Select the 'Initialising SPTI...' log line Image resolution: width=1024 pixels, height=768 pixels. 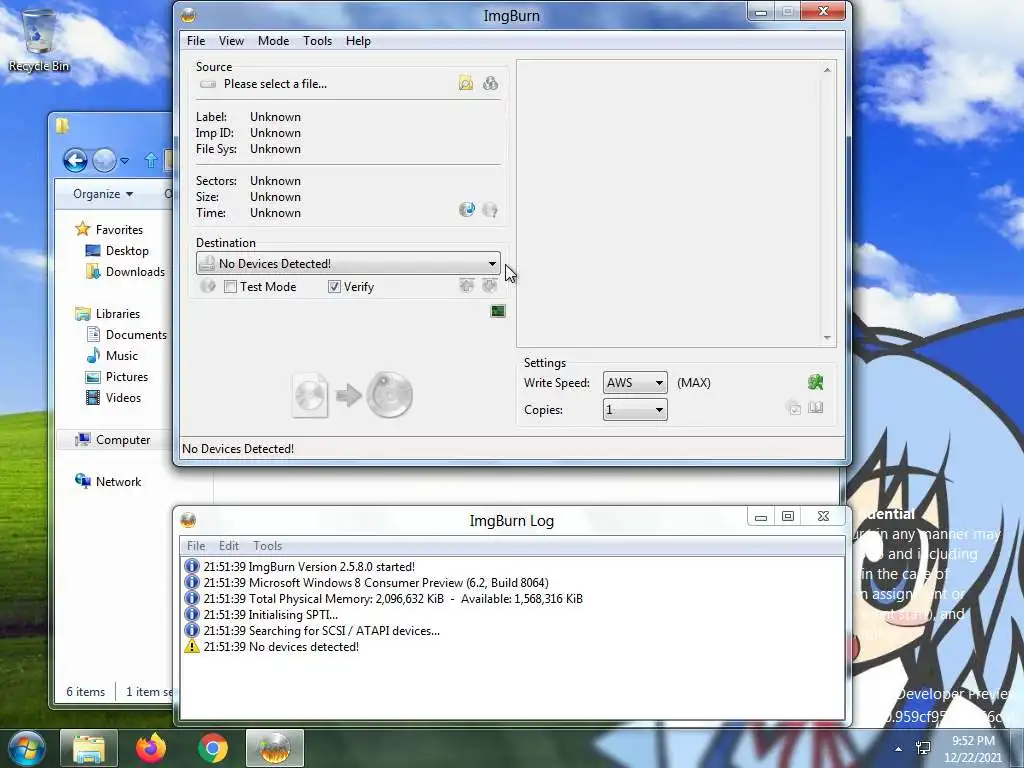point(270,615)
